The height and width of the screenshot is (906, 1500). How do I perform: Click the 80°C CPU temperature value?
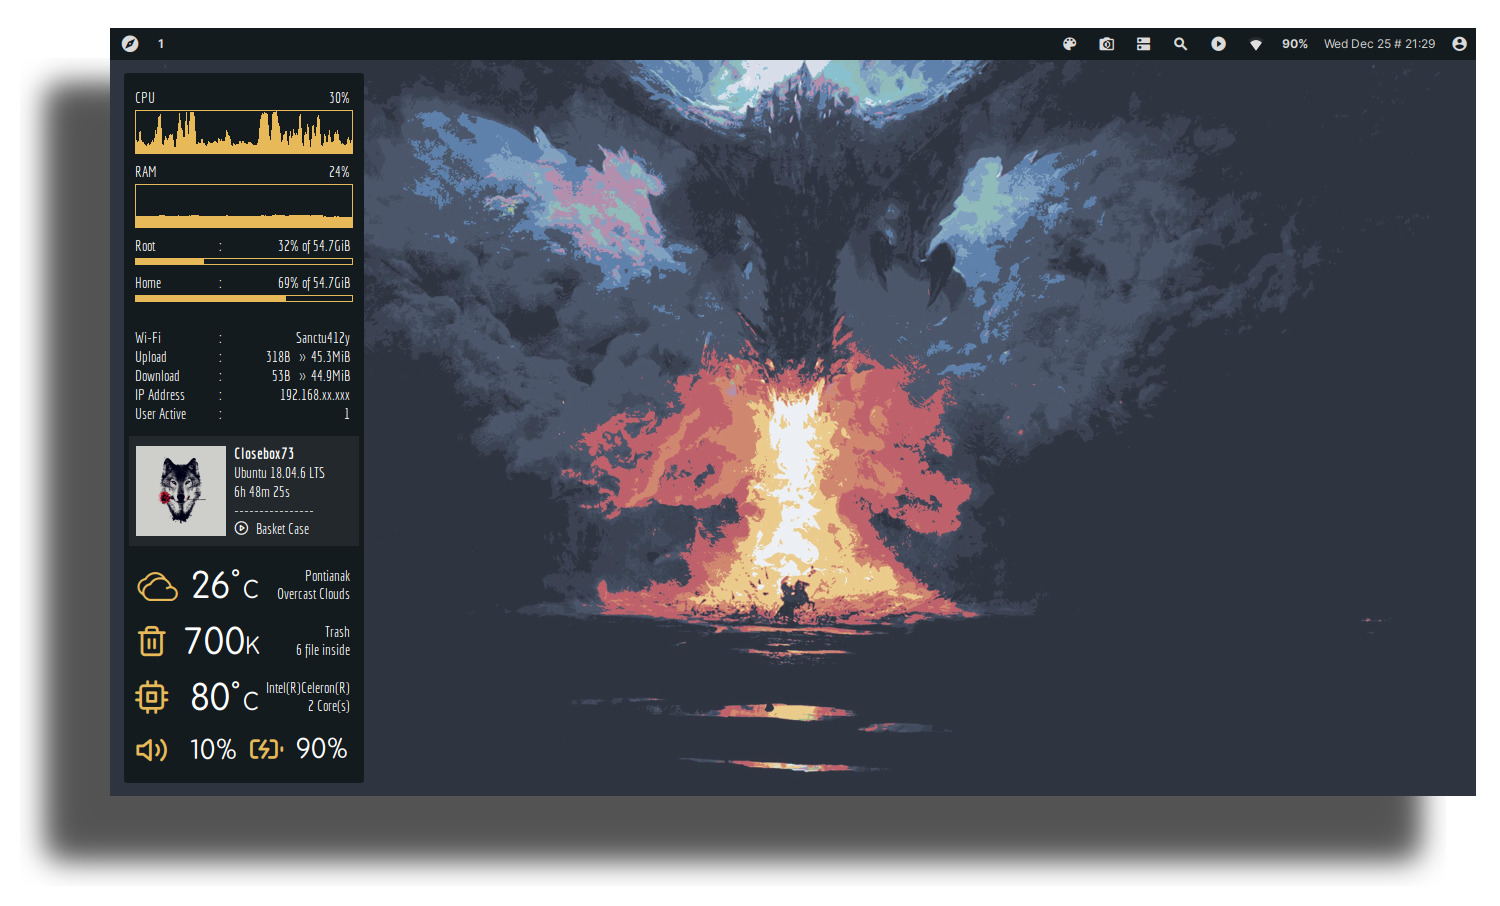pyautogui.click(x=225, y=697)
